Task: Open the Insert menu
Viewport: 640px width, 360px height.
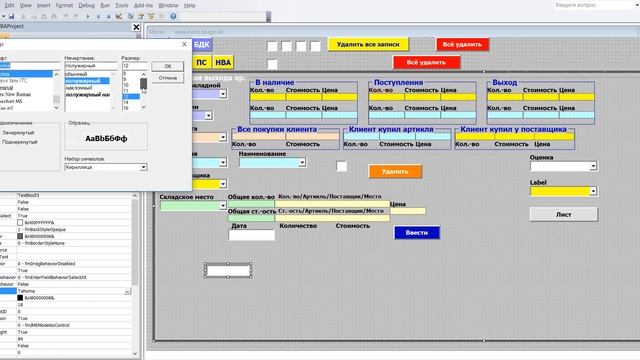Action: (44, 5)
